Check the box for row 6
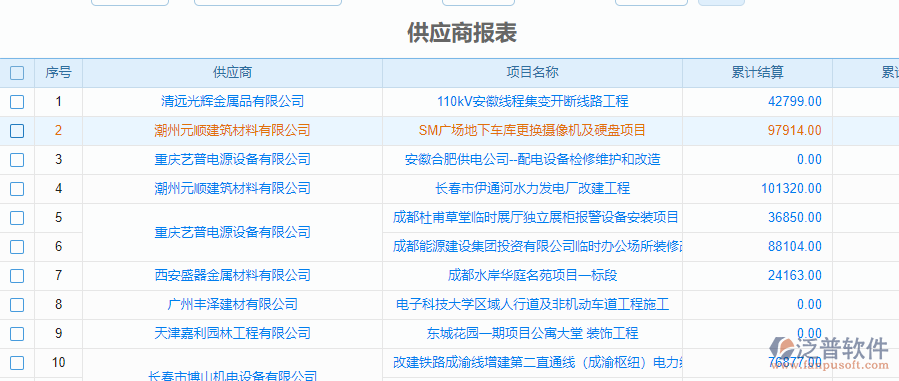 click(17, 247)
